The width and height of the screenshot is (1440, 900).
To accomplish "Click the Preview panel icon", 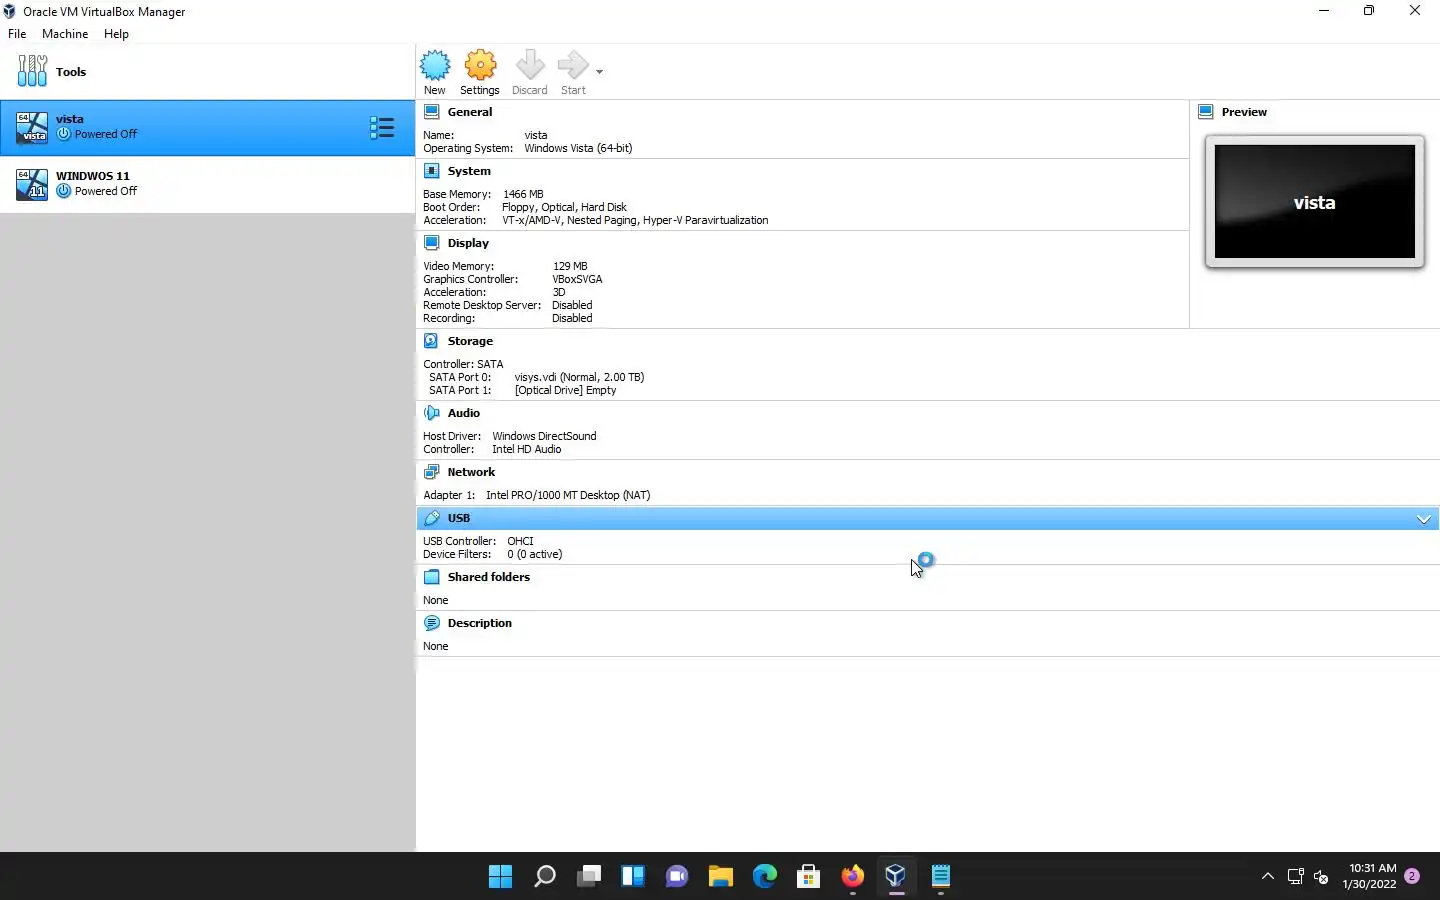I will pyautogui.click(x=1206, y=112).
